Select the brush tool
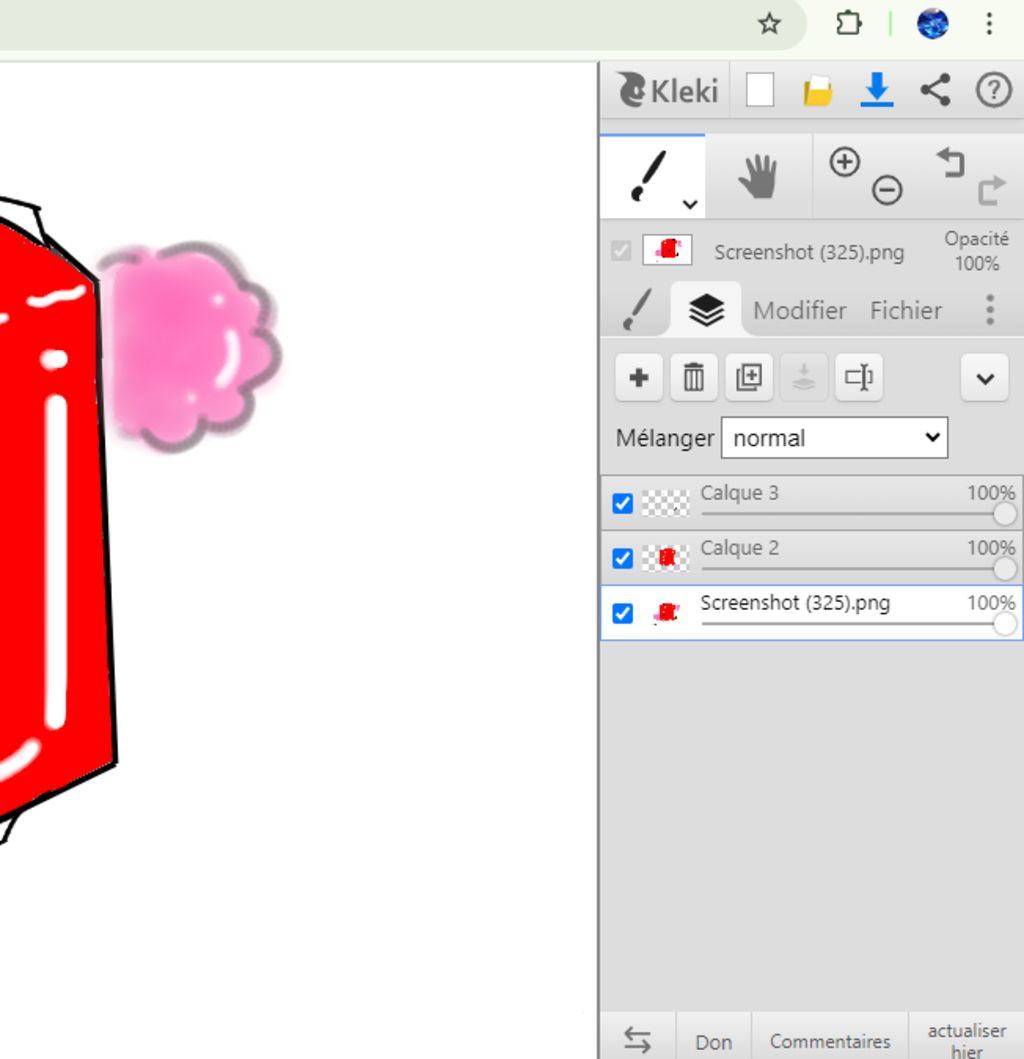Screen dimensions: 1024x1059 point(651,177)
